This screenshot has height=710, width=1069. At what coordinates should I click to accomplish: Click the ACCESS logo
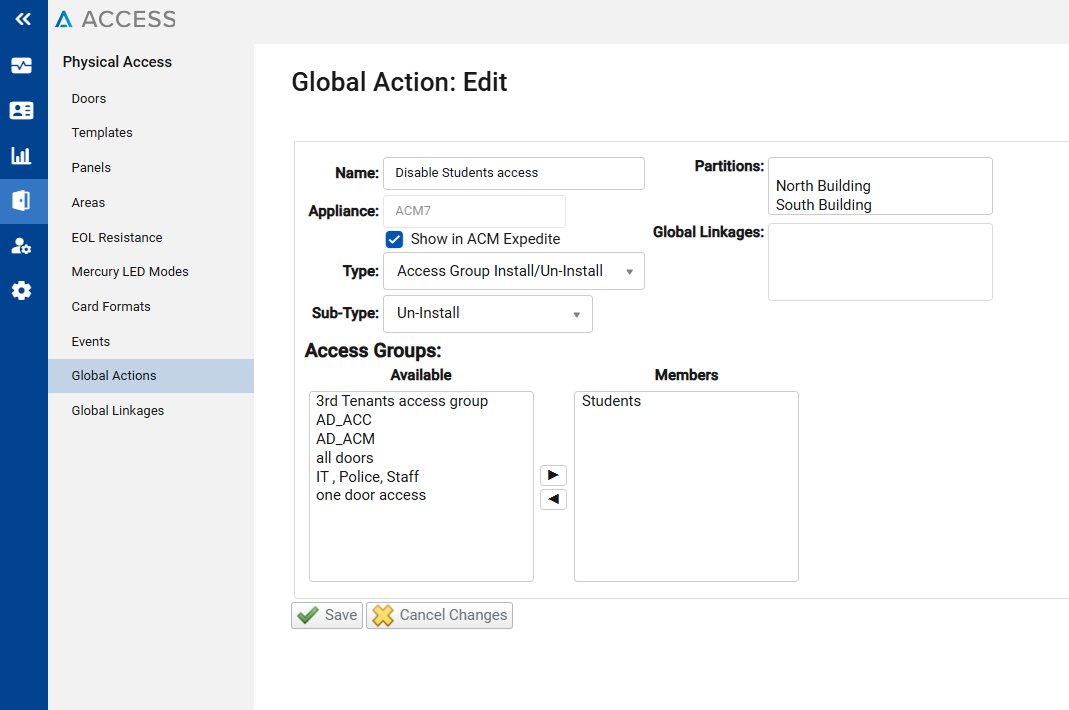115,19
